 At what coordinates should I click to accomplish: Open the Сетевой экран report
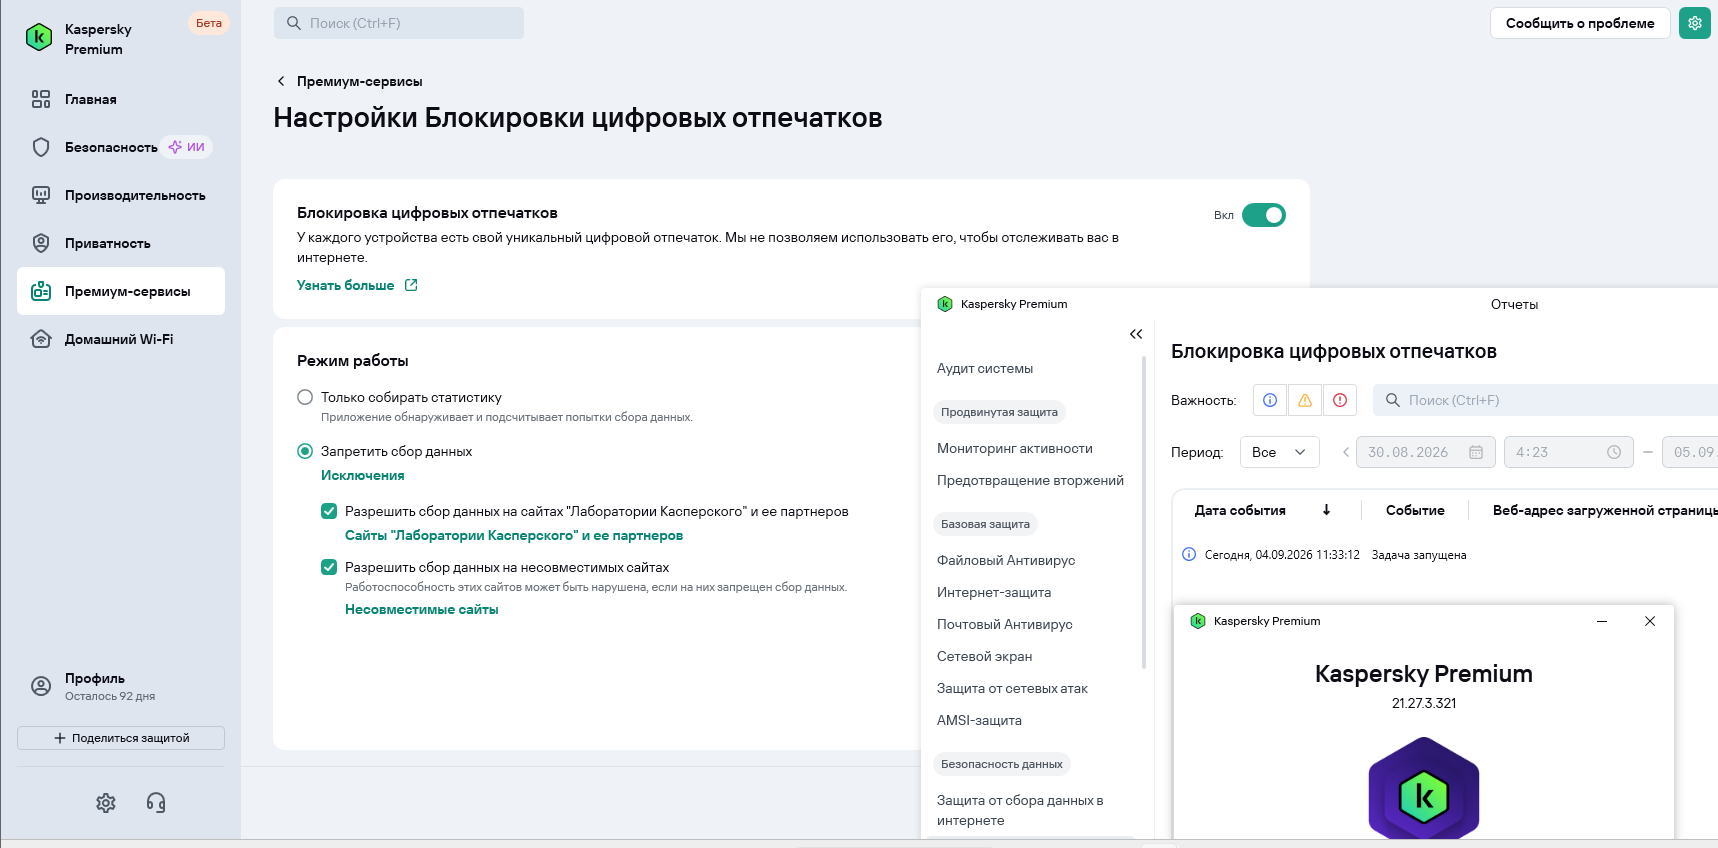(985, 656)
